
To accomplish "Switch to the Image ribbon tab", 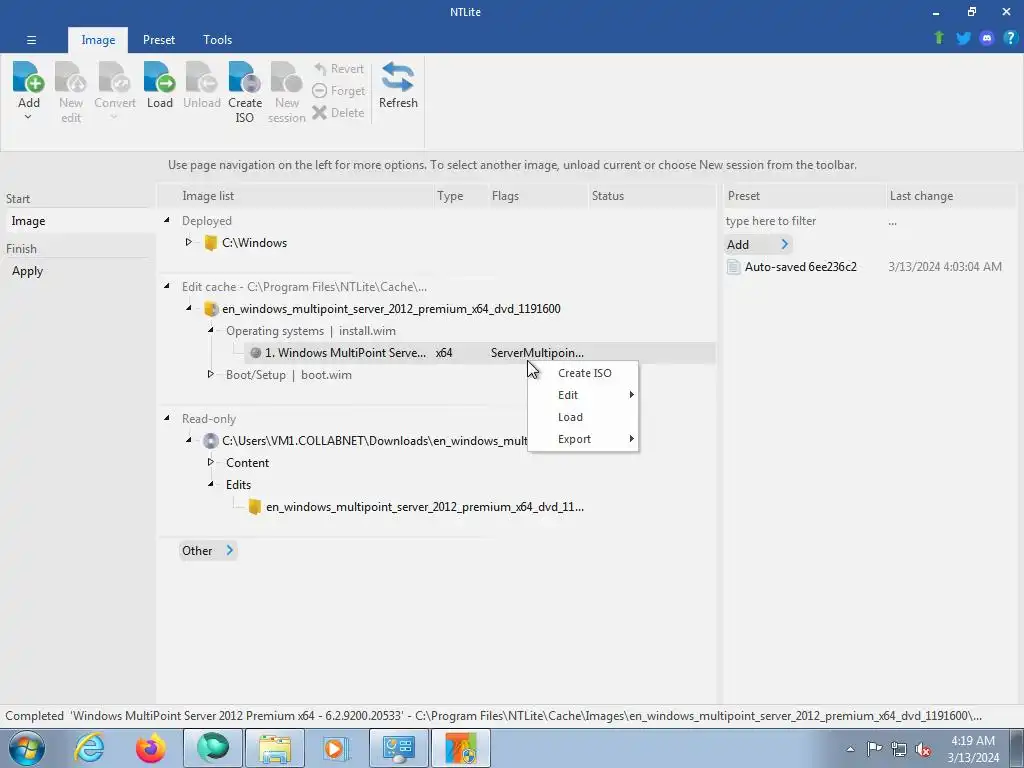I will click(98, 40).
